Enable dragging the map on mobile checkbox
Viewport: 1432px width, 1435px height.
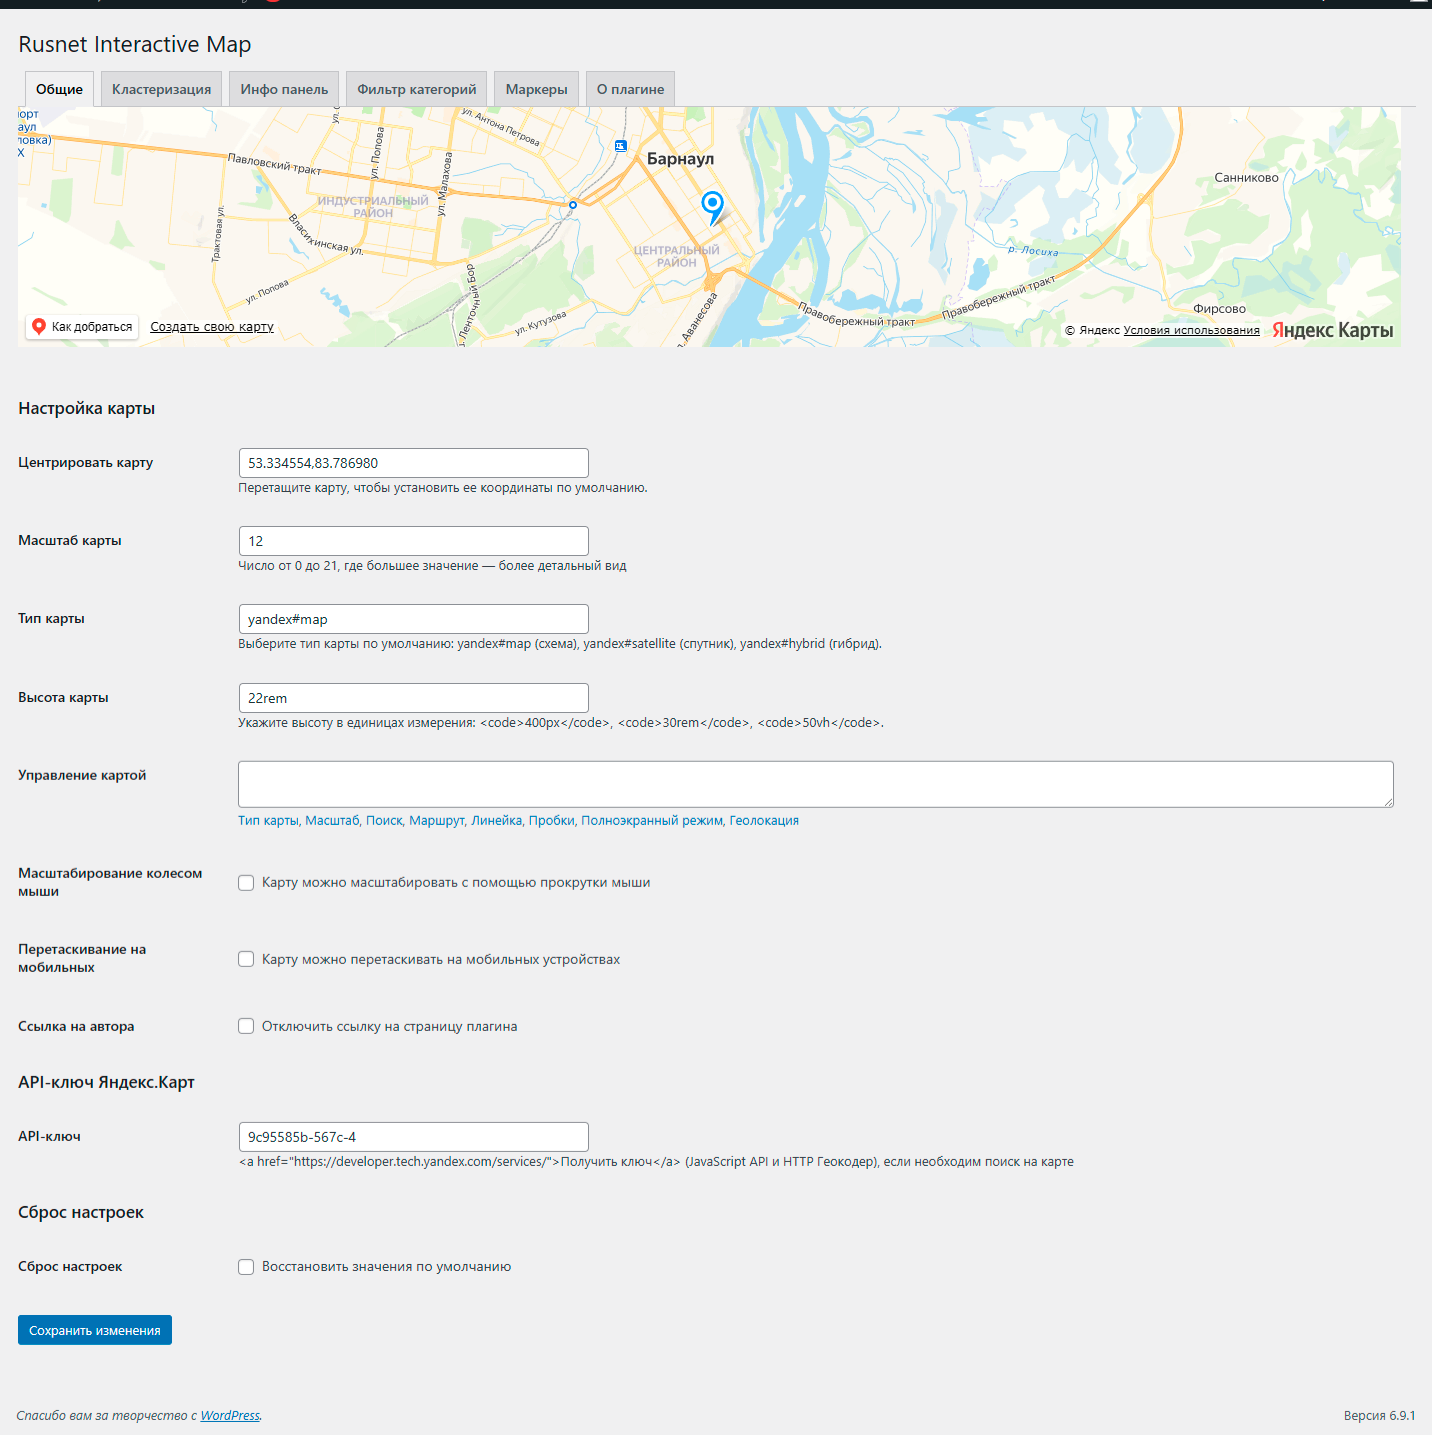click(246, 960)
